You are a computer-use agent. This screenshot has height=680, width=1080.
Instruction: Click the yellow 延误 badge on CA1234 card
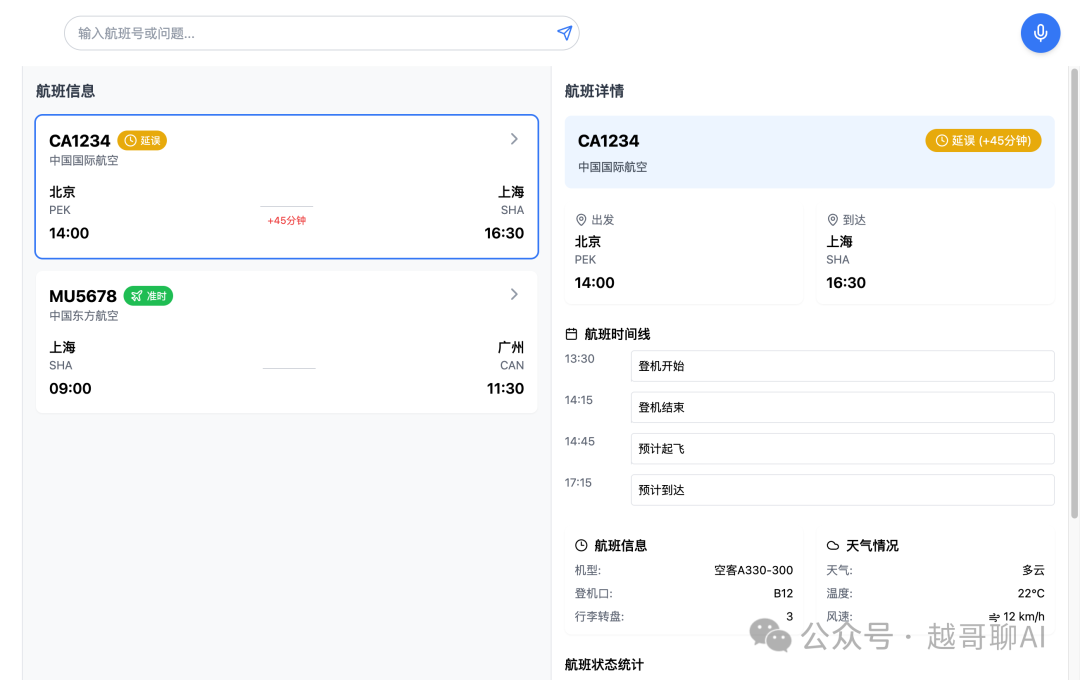(x=143, y=141)
